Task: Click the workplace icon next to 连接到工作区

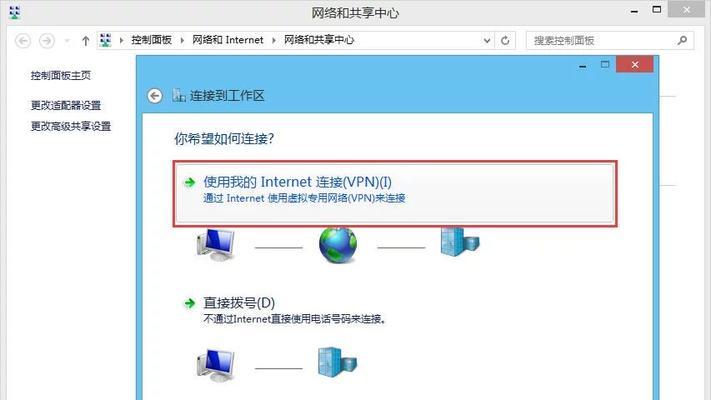Action: point(179,96)
